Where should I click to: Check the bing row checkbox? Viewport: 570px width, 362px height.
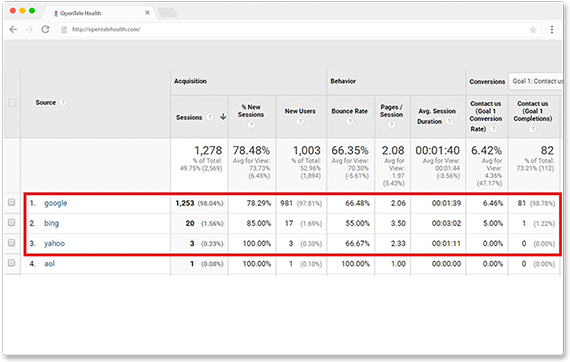click(12, 222)
